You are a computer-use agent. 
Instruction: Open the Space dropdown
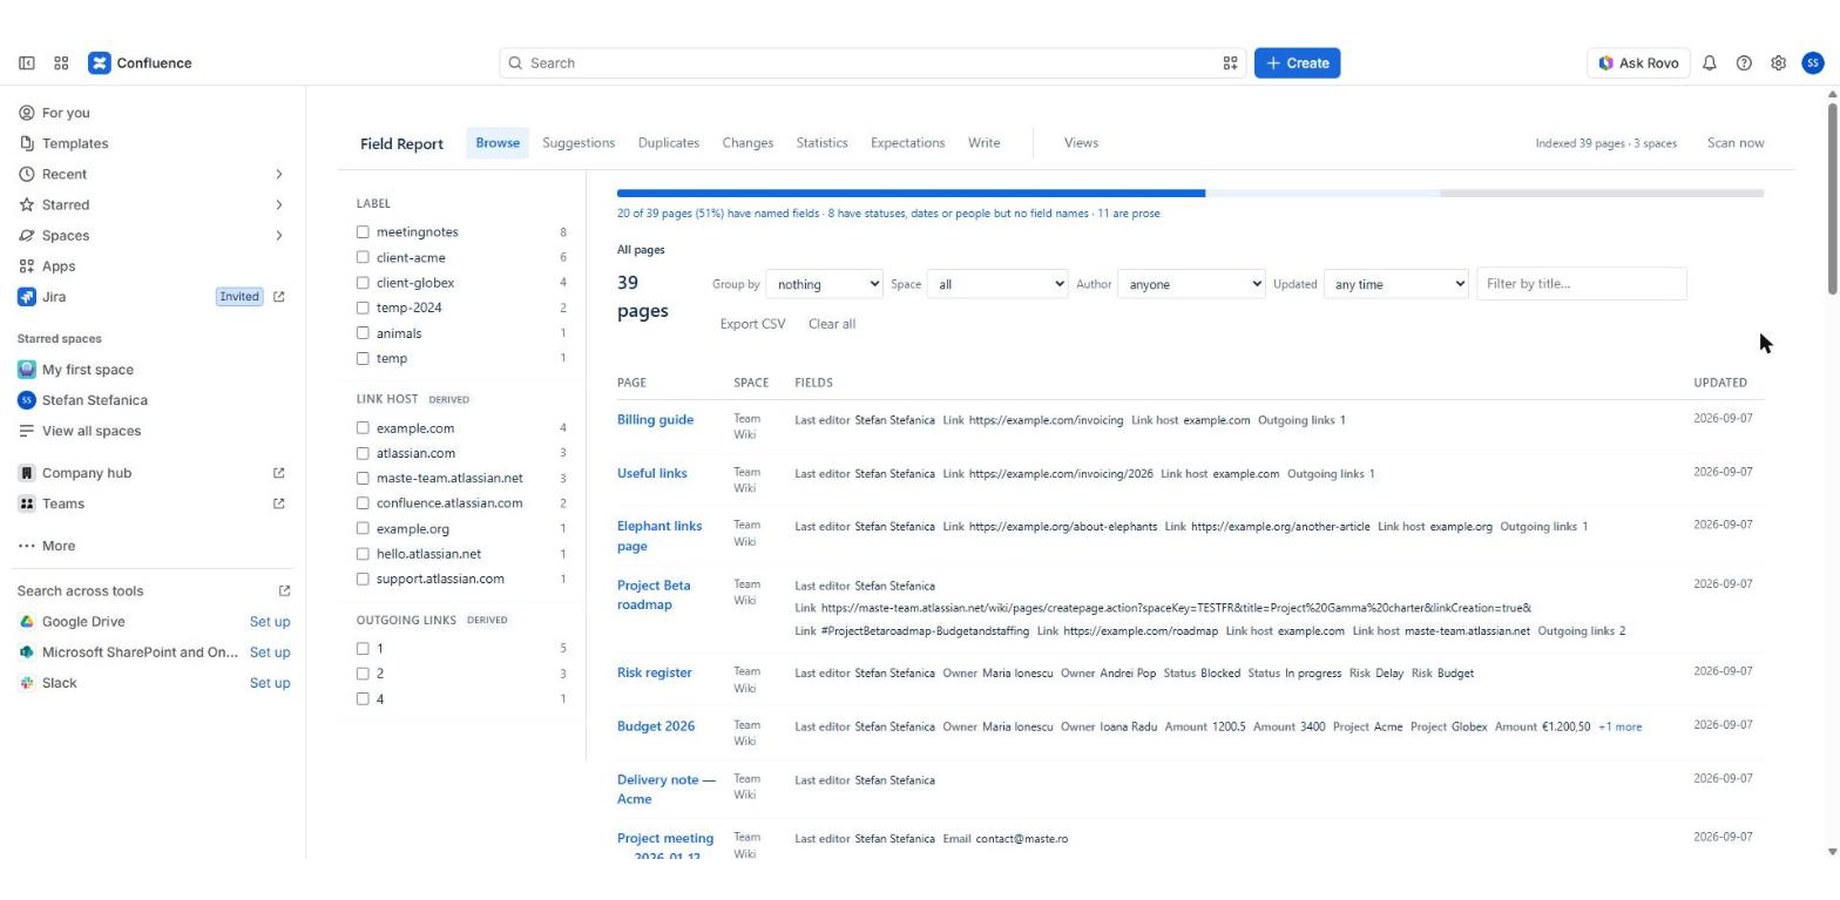[997, 284]
